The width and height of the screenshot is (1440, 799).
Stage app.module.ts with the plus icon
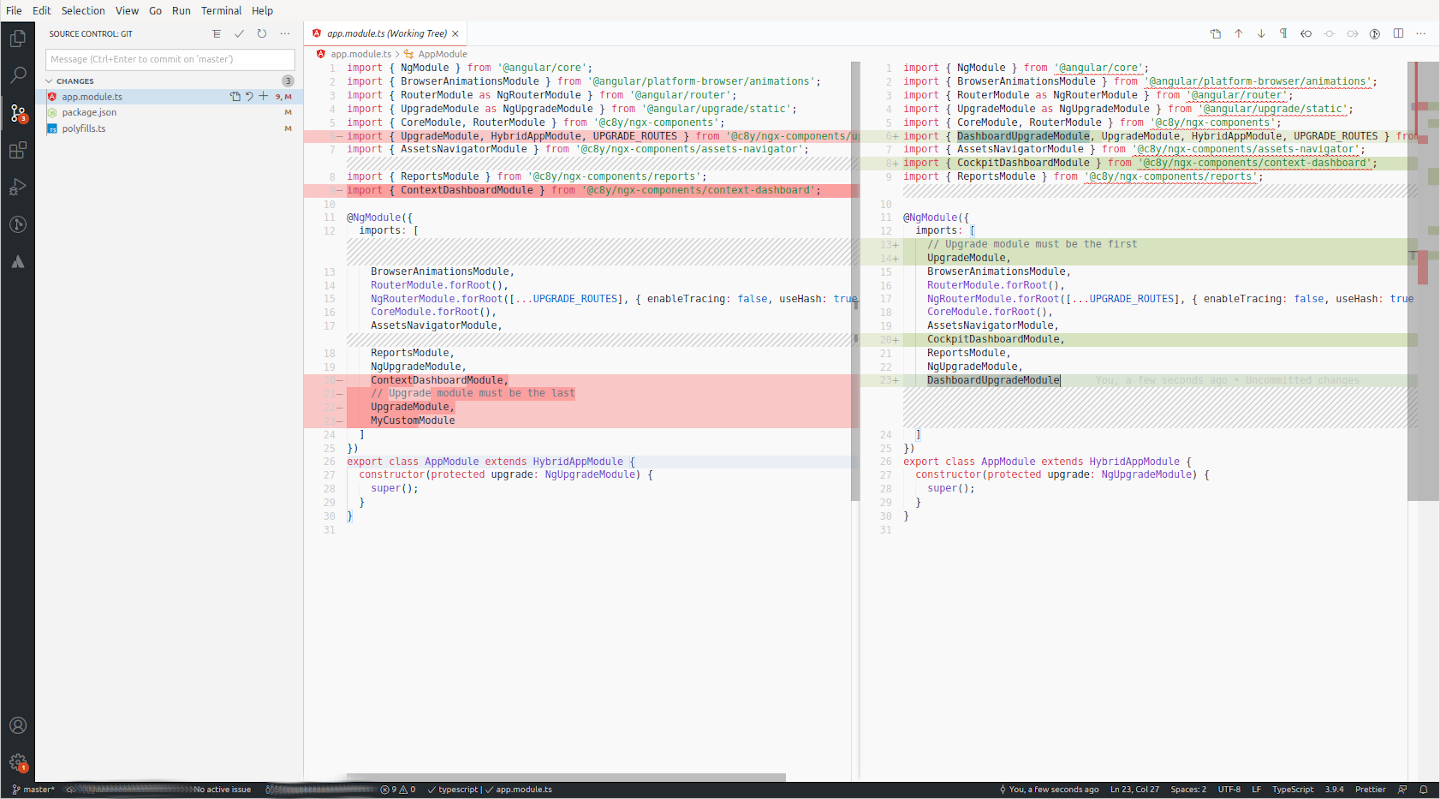(263, 96)
